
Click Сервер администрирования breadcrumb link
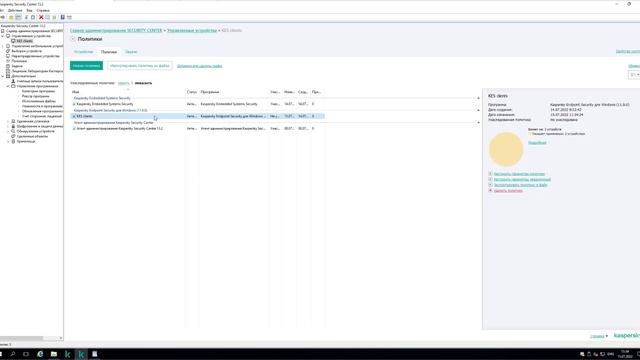(x=116, y=30)
